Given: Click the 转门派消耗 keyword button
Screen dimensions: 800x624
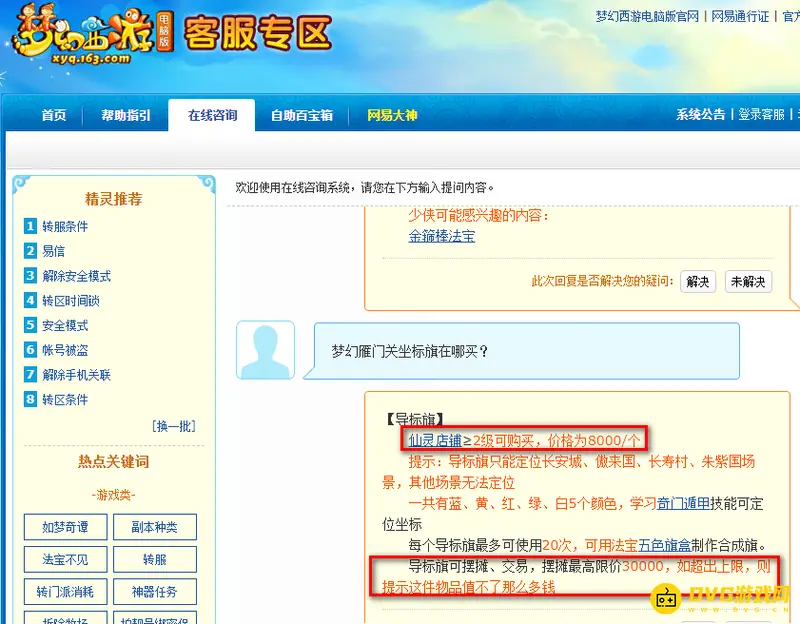Looking at the screenshot, I should pyautogui.click(x=65, y=592).
